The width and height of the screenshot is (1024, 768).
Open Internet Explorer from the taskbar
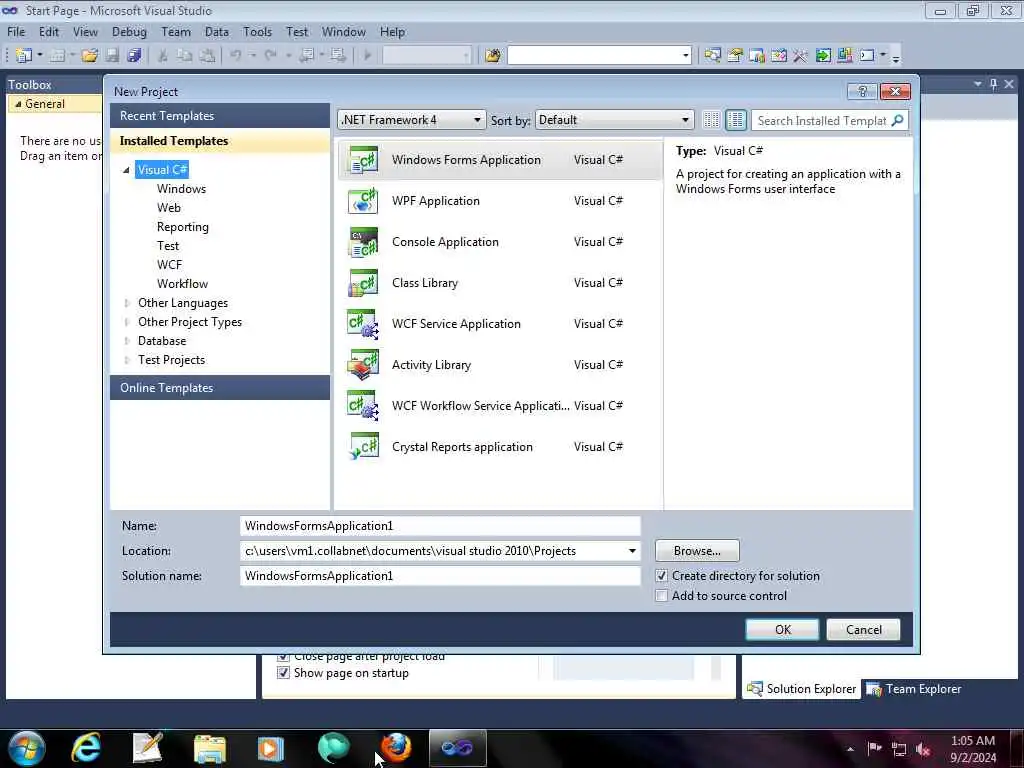pos(86,748)
